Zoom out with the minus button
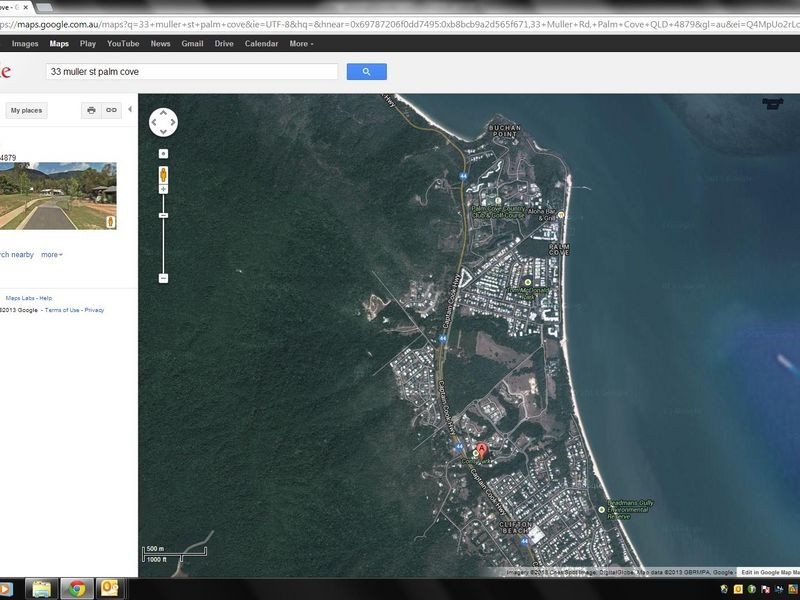This screenshot has width=800, height=600. click(163, 278)
